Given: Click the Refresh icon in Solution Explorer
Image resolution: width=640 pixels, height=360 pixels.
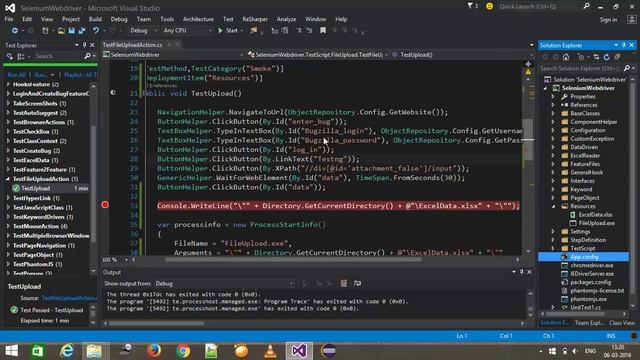Looking at the screenshot, I should [607, 57].
